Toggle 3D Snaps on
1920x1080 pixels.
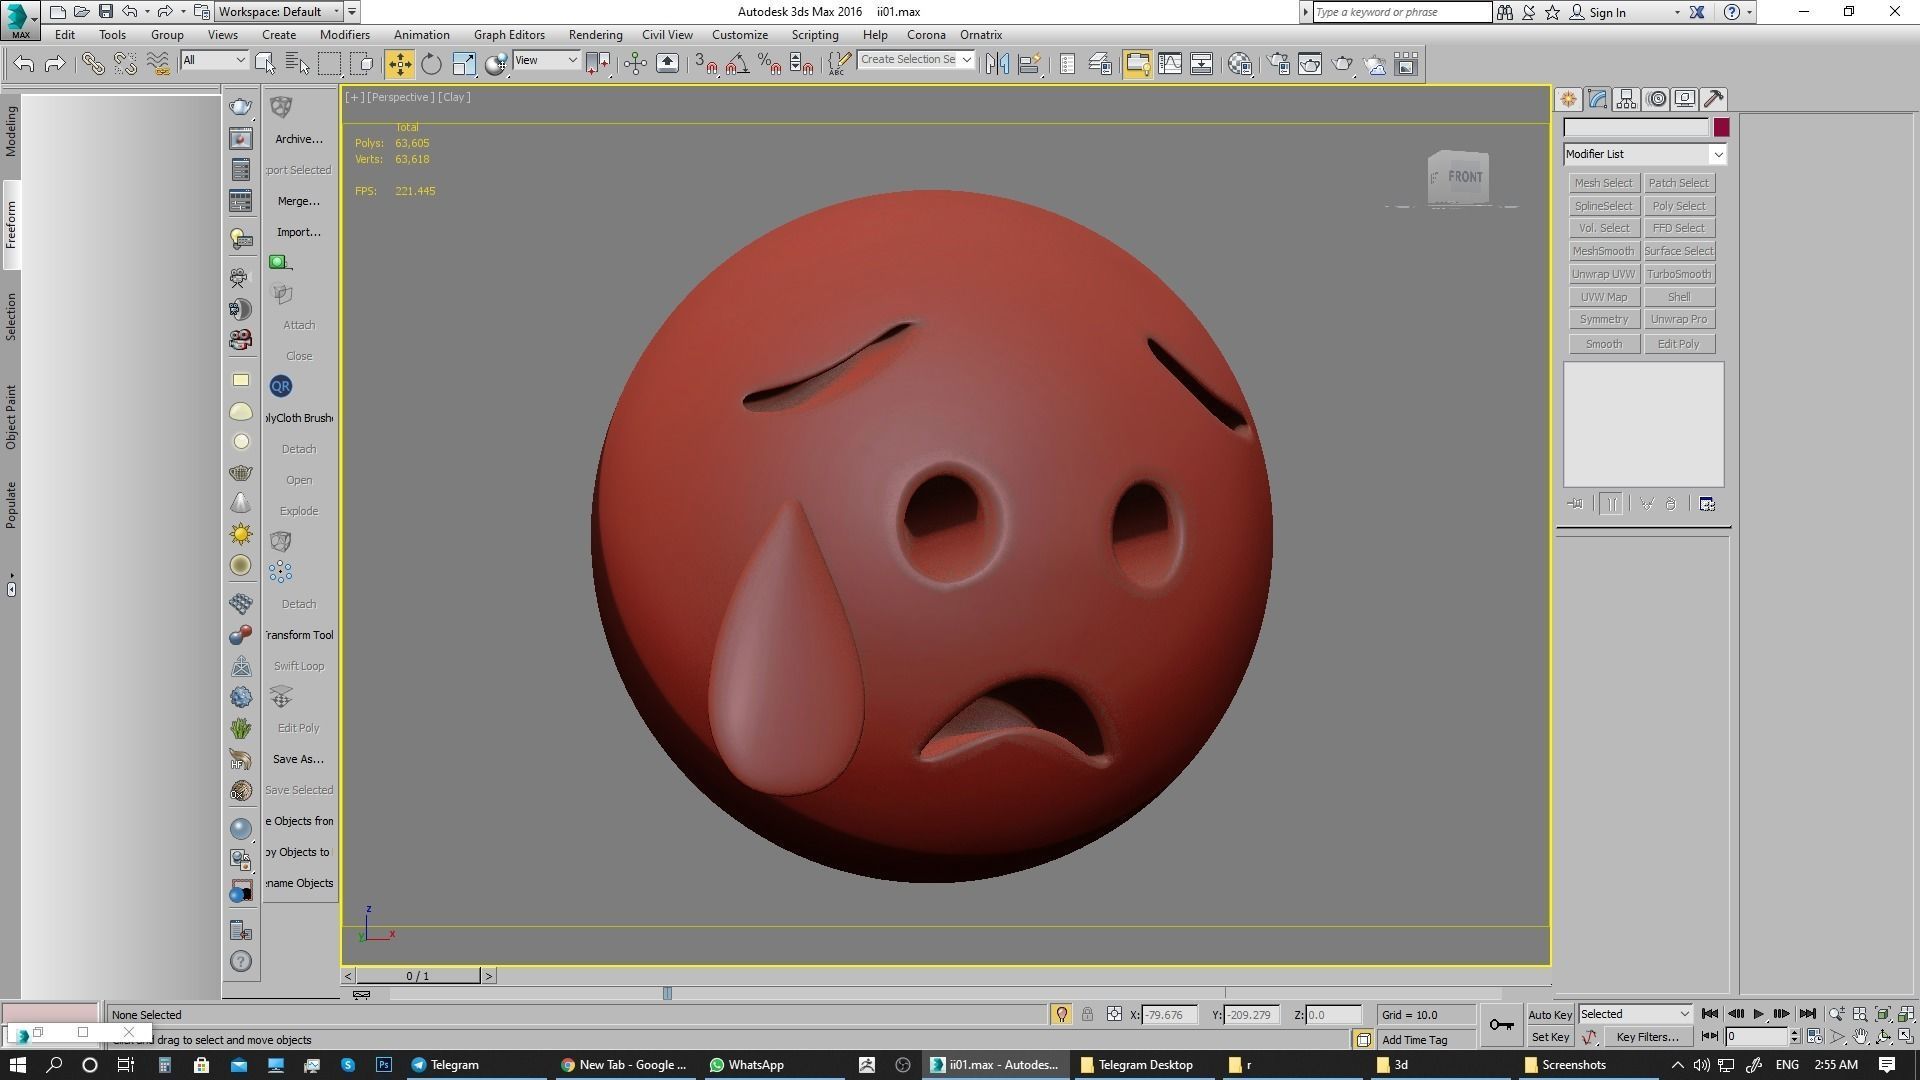click(x=705, y=64)
